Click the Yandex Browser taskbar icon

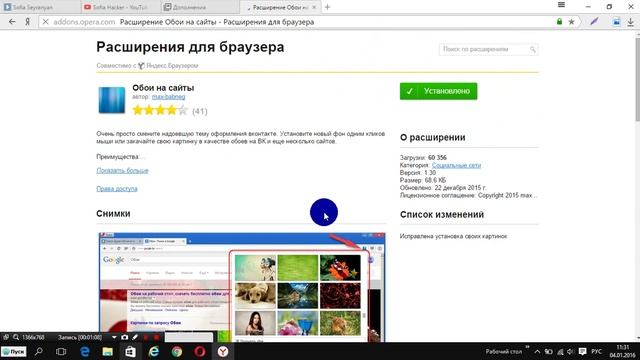[223, 351]
